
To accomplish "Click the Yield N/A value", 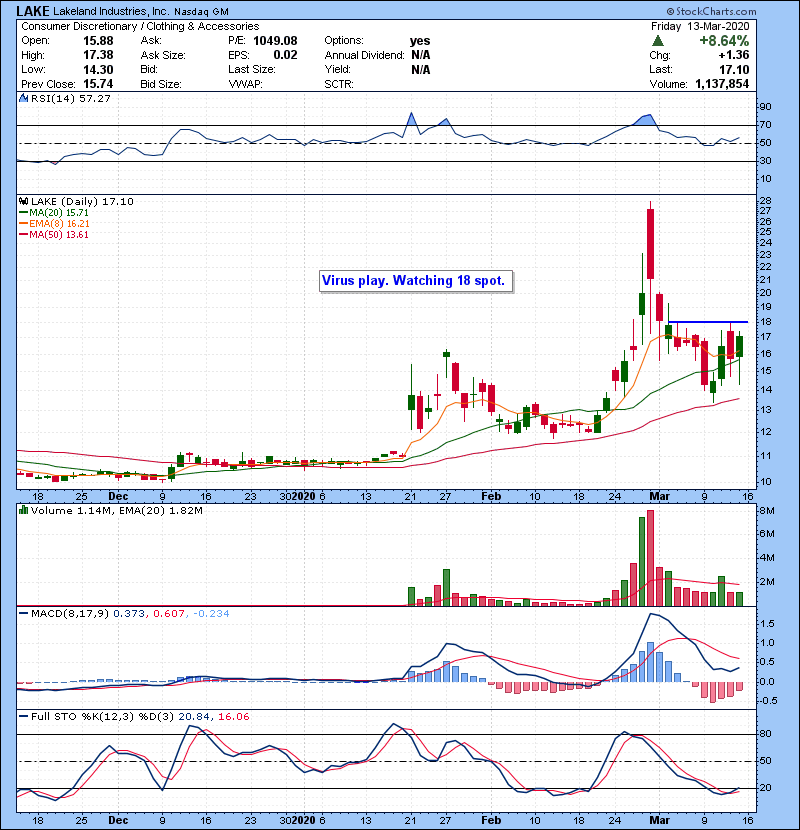I will [x=420, y=69].
